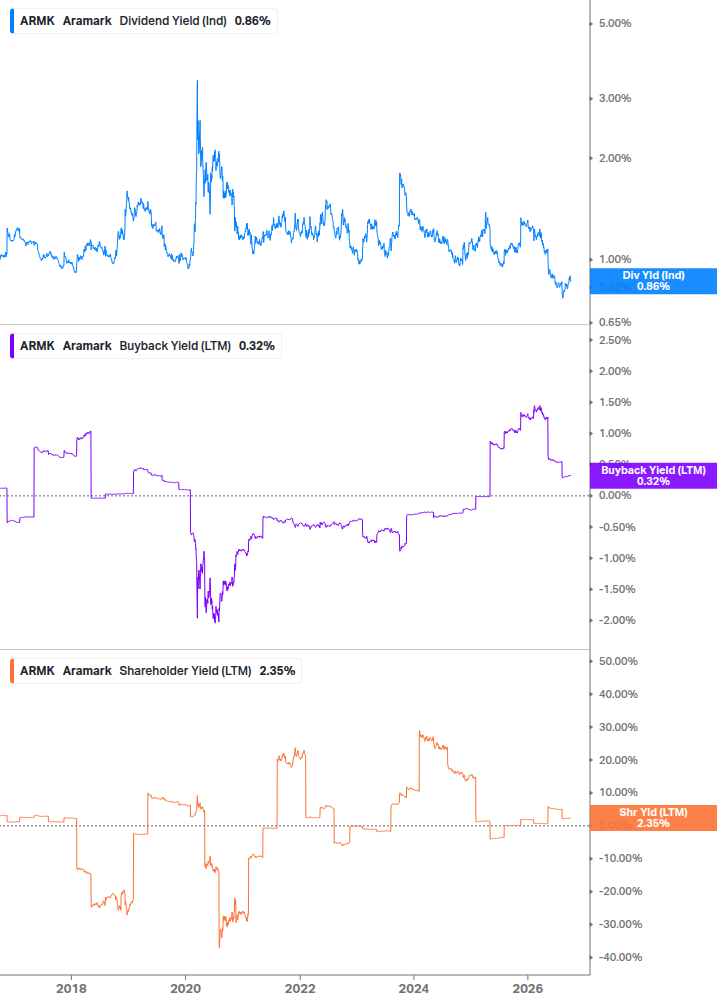The height and width of the screenshot is (1005, 717).
Task: Click the ARMK Dividend Yield (Ind) legend label
Action: [145, 21]
